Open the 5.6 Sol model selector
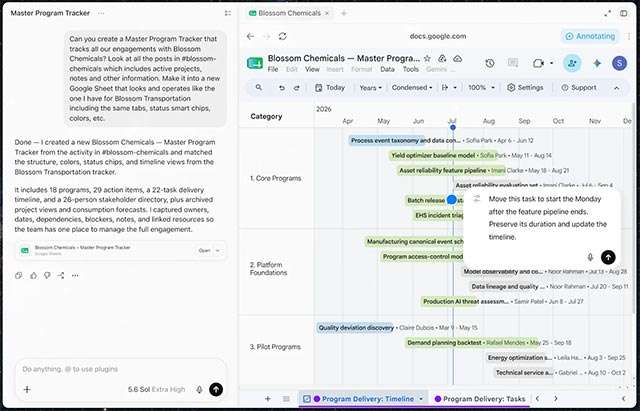The width and height of the screenshot is (640, 411). (156, 389)
